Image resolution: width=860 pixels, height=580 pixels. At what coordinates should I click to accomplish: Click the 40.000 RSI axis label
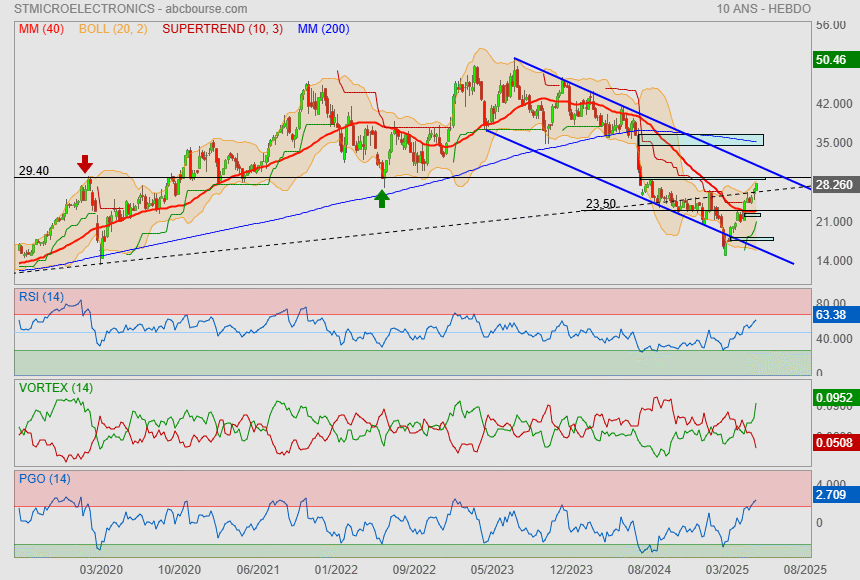pos(834,339)
